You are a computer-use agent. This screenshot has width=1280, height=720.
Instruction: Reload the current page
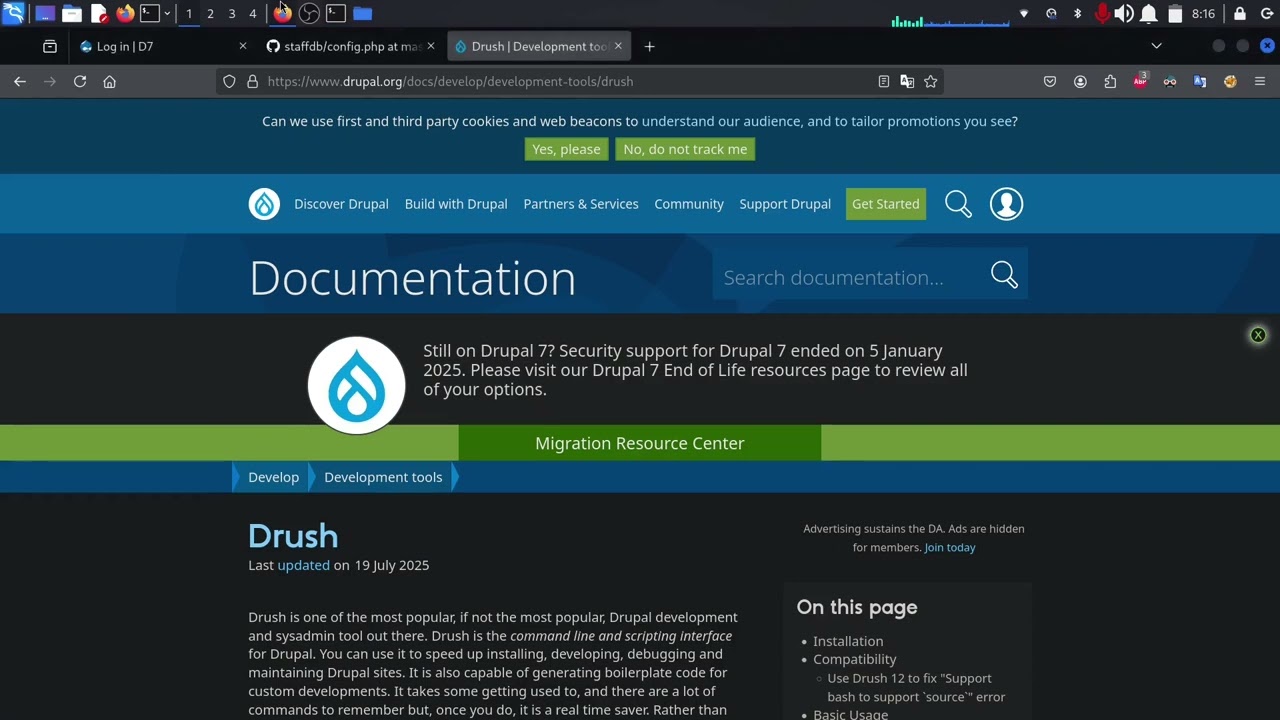(80, 81)
